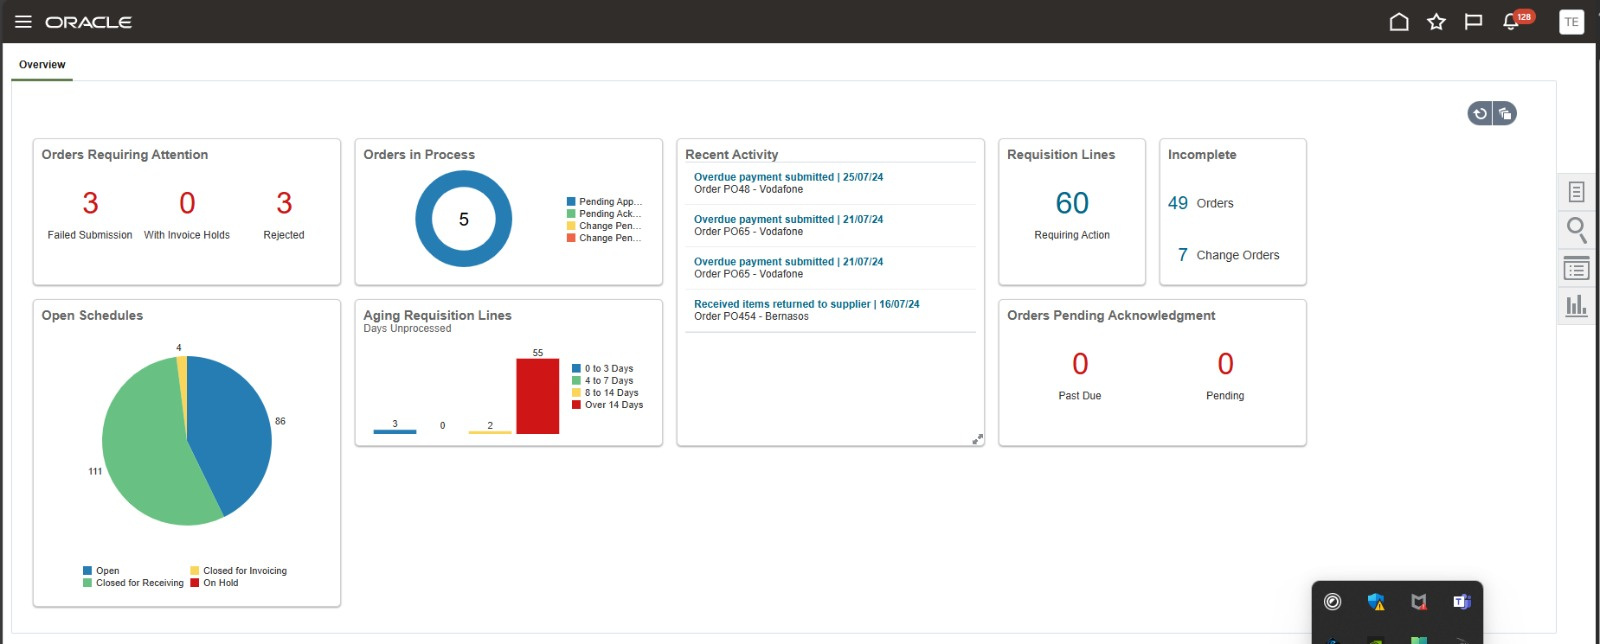The height and width of the screenshot is (644, 1600).
Task: Open Microsoft Teams tray icon
Action: [x=1461, y=602]
